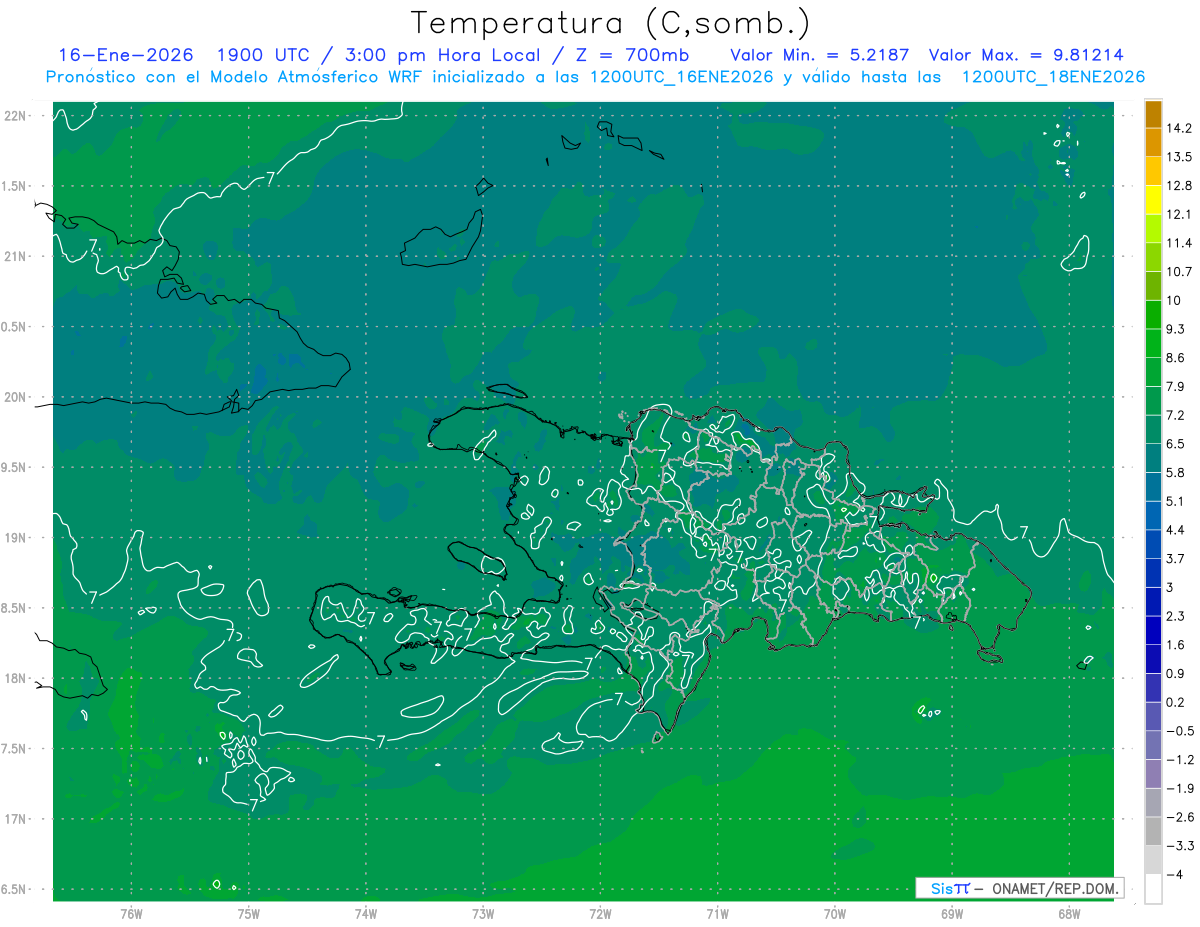Click the 12.8 colorbar value
Image resolution: width=1200 pixels, height=927 pixels.
pyautogui.click(x=1180, y=186)
